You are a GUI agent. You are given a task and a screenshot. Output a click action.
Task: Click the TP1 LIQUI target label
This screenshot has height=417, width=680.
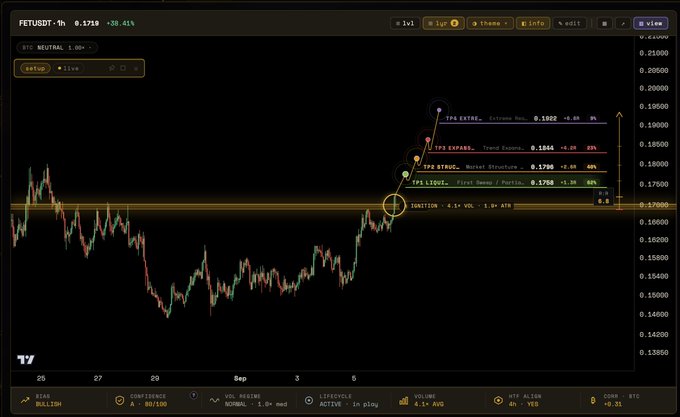point(430,182)
